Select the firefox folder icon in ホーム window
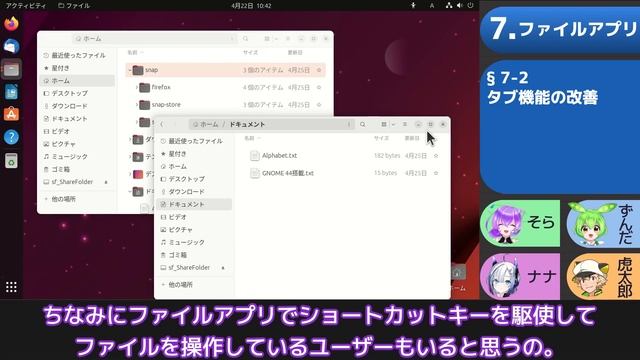 coord(144,87)
